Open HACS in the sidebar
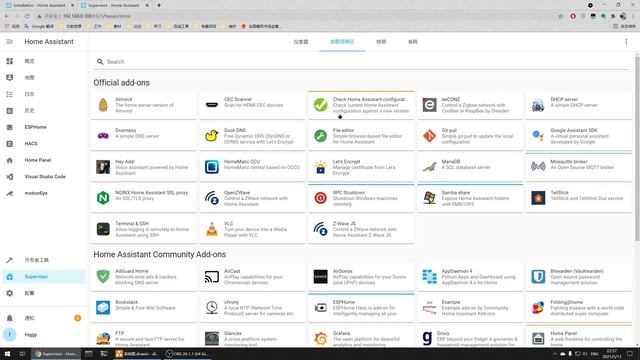Viewport: 640px width, 360px height. (x=44, y=144)
